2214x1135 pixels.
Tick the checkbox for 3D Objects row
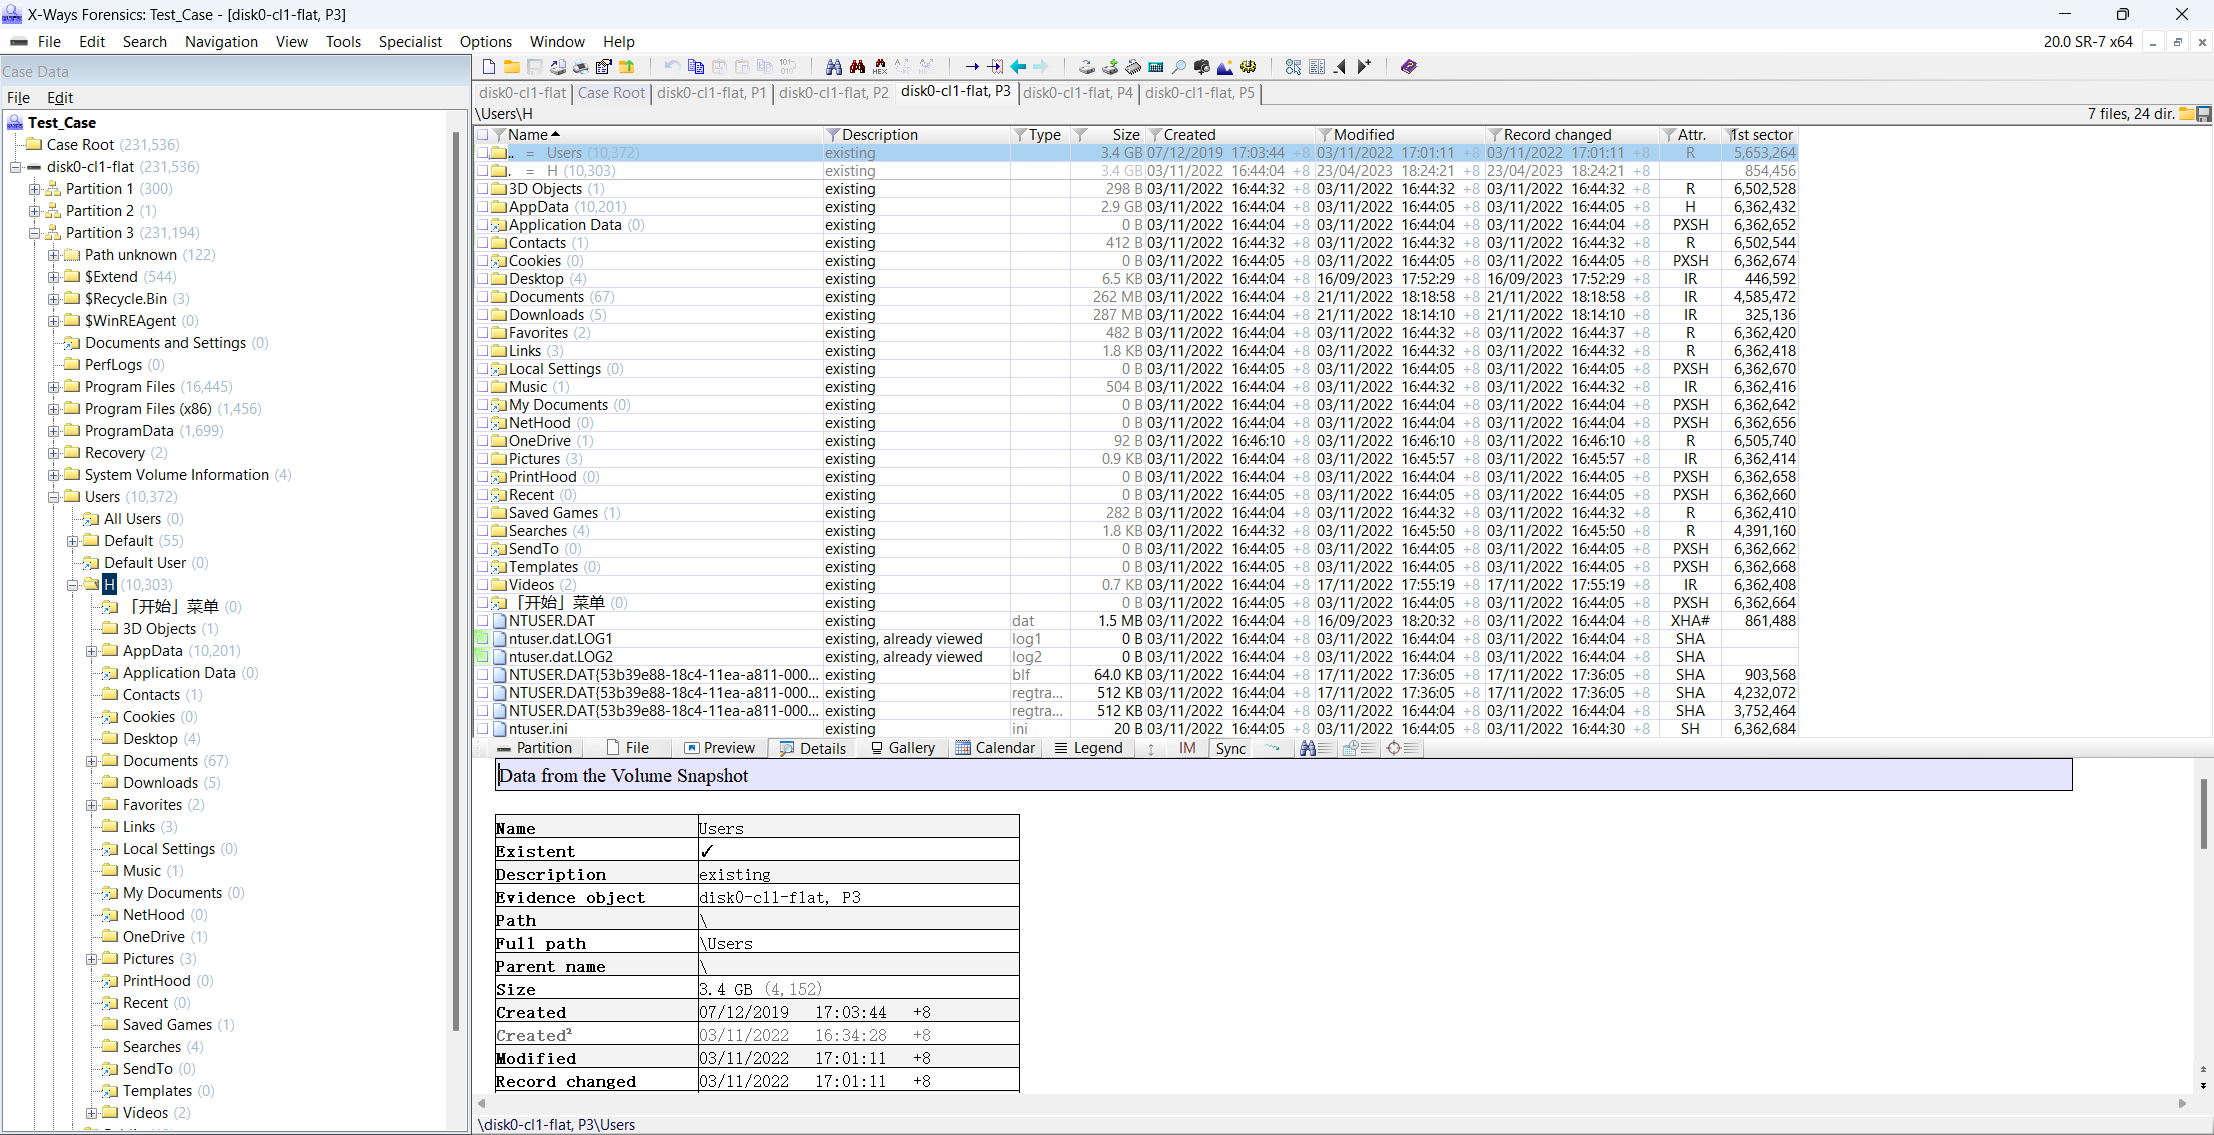pos(483,189)
